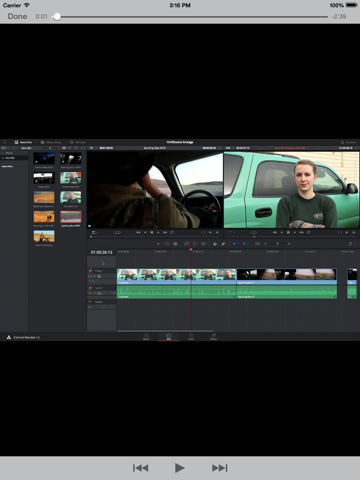360x480 pixels.
Task: Mark in point in source viewer
Action: tap(210, 232)
